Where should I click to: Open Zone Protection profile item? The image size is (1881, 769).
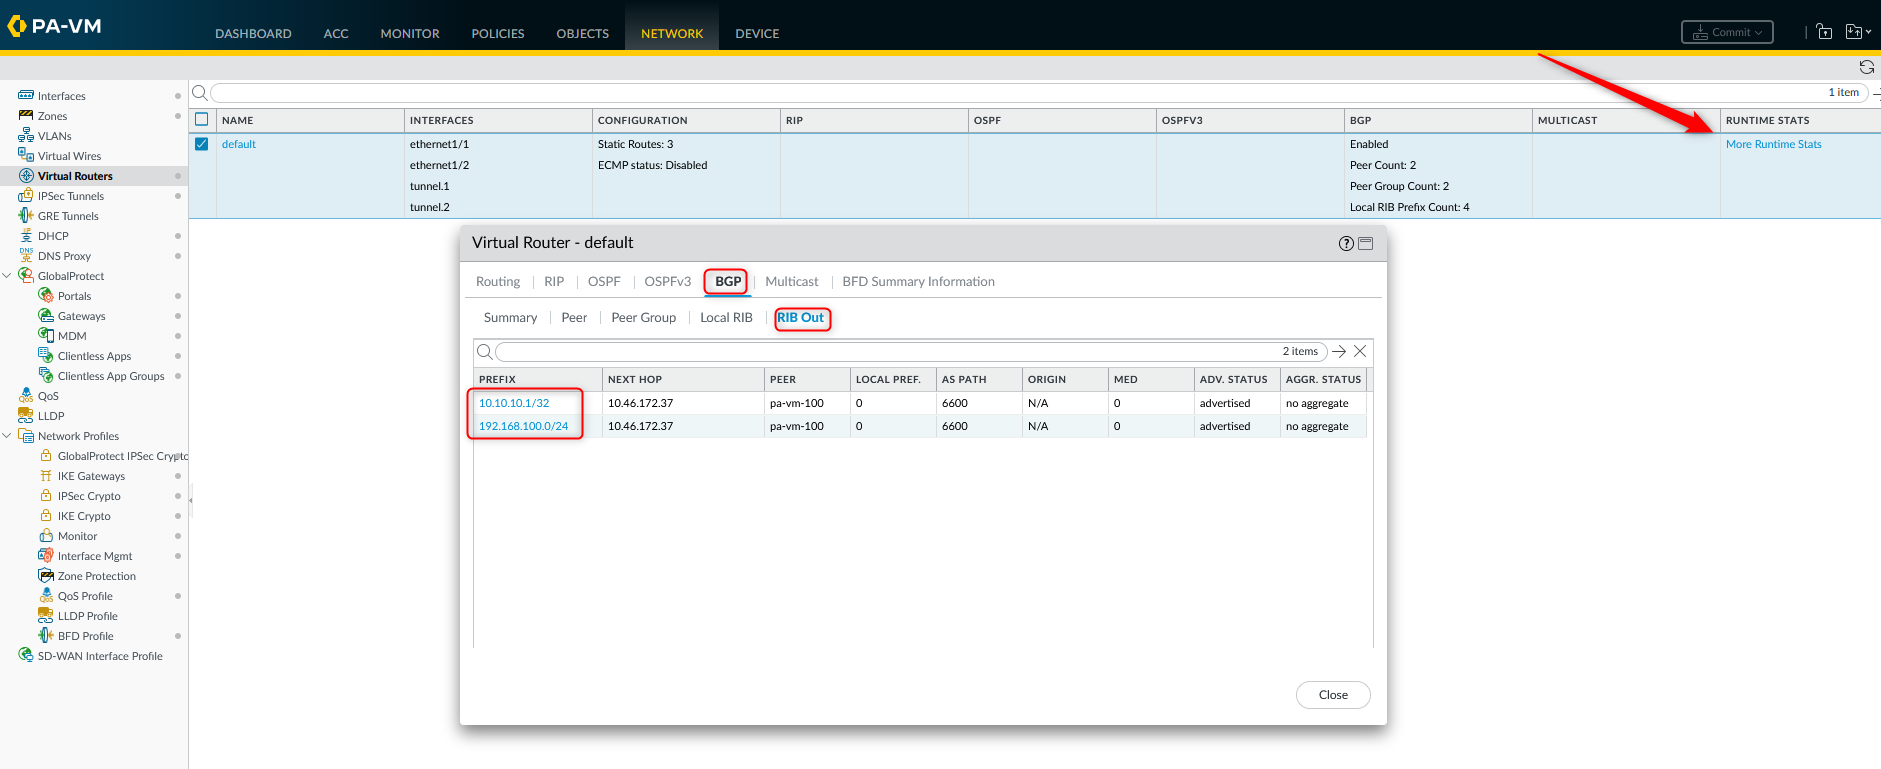pos(96,576)
